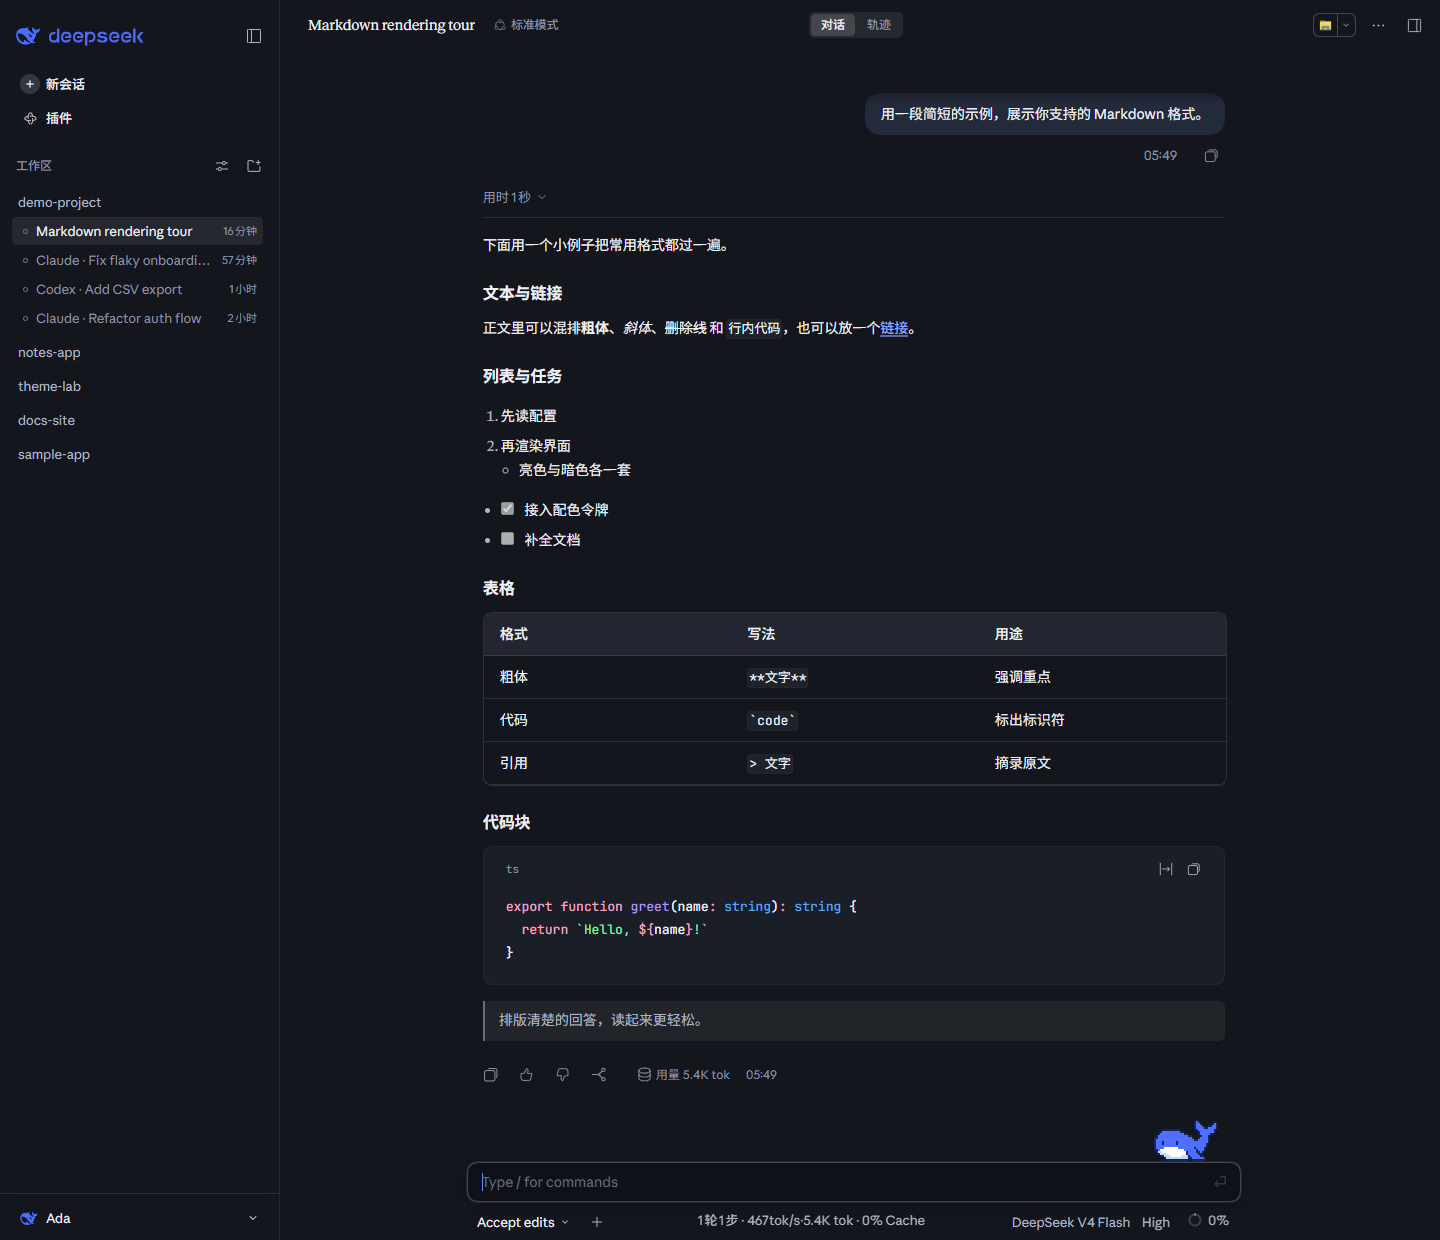The image size is (1440, 1240).
Task: Click the 行内代码 inline code span
Action: [754, 328]
